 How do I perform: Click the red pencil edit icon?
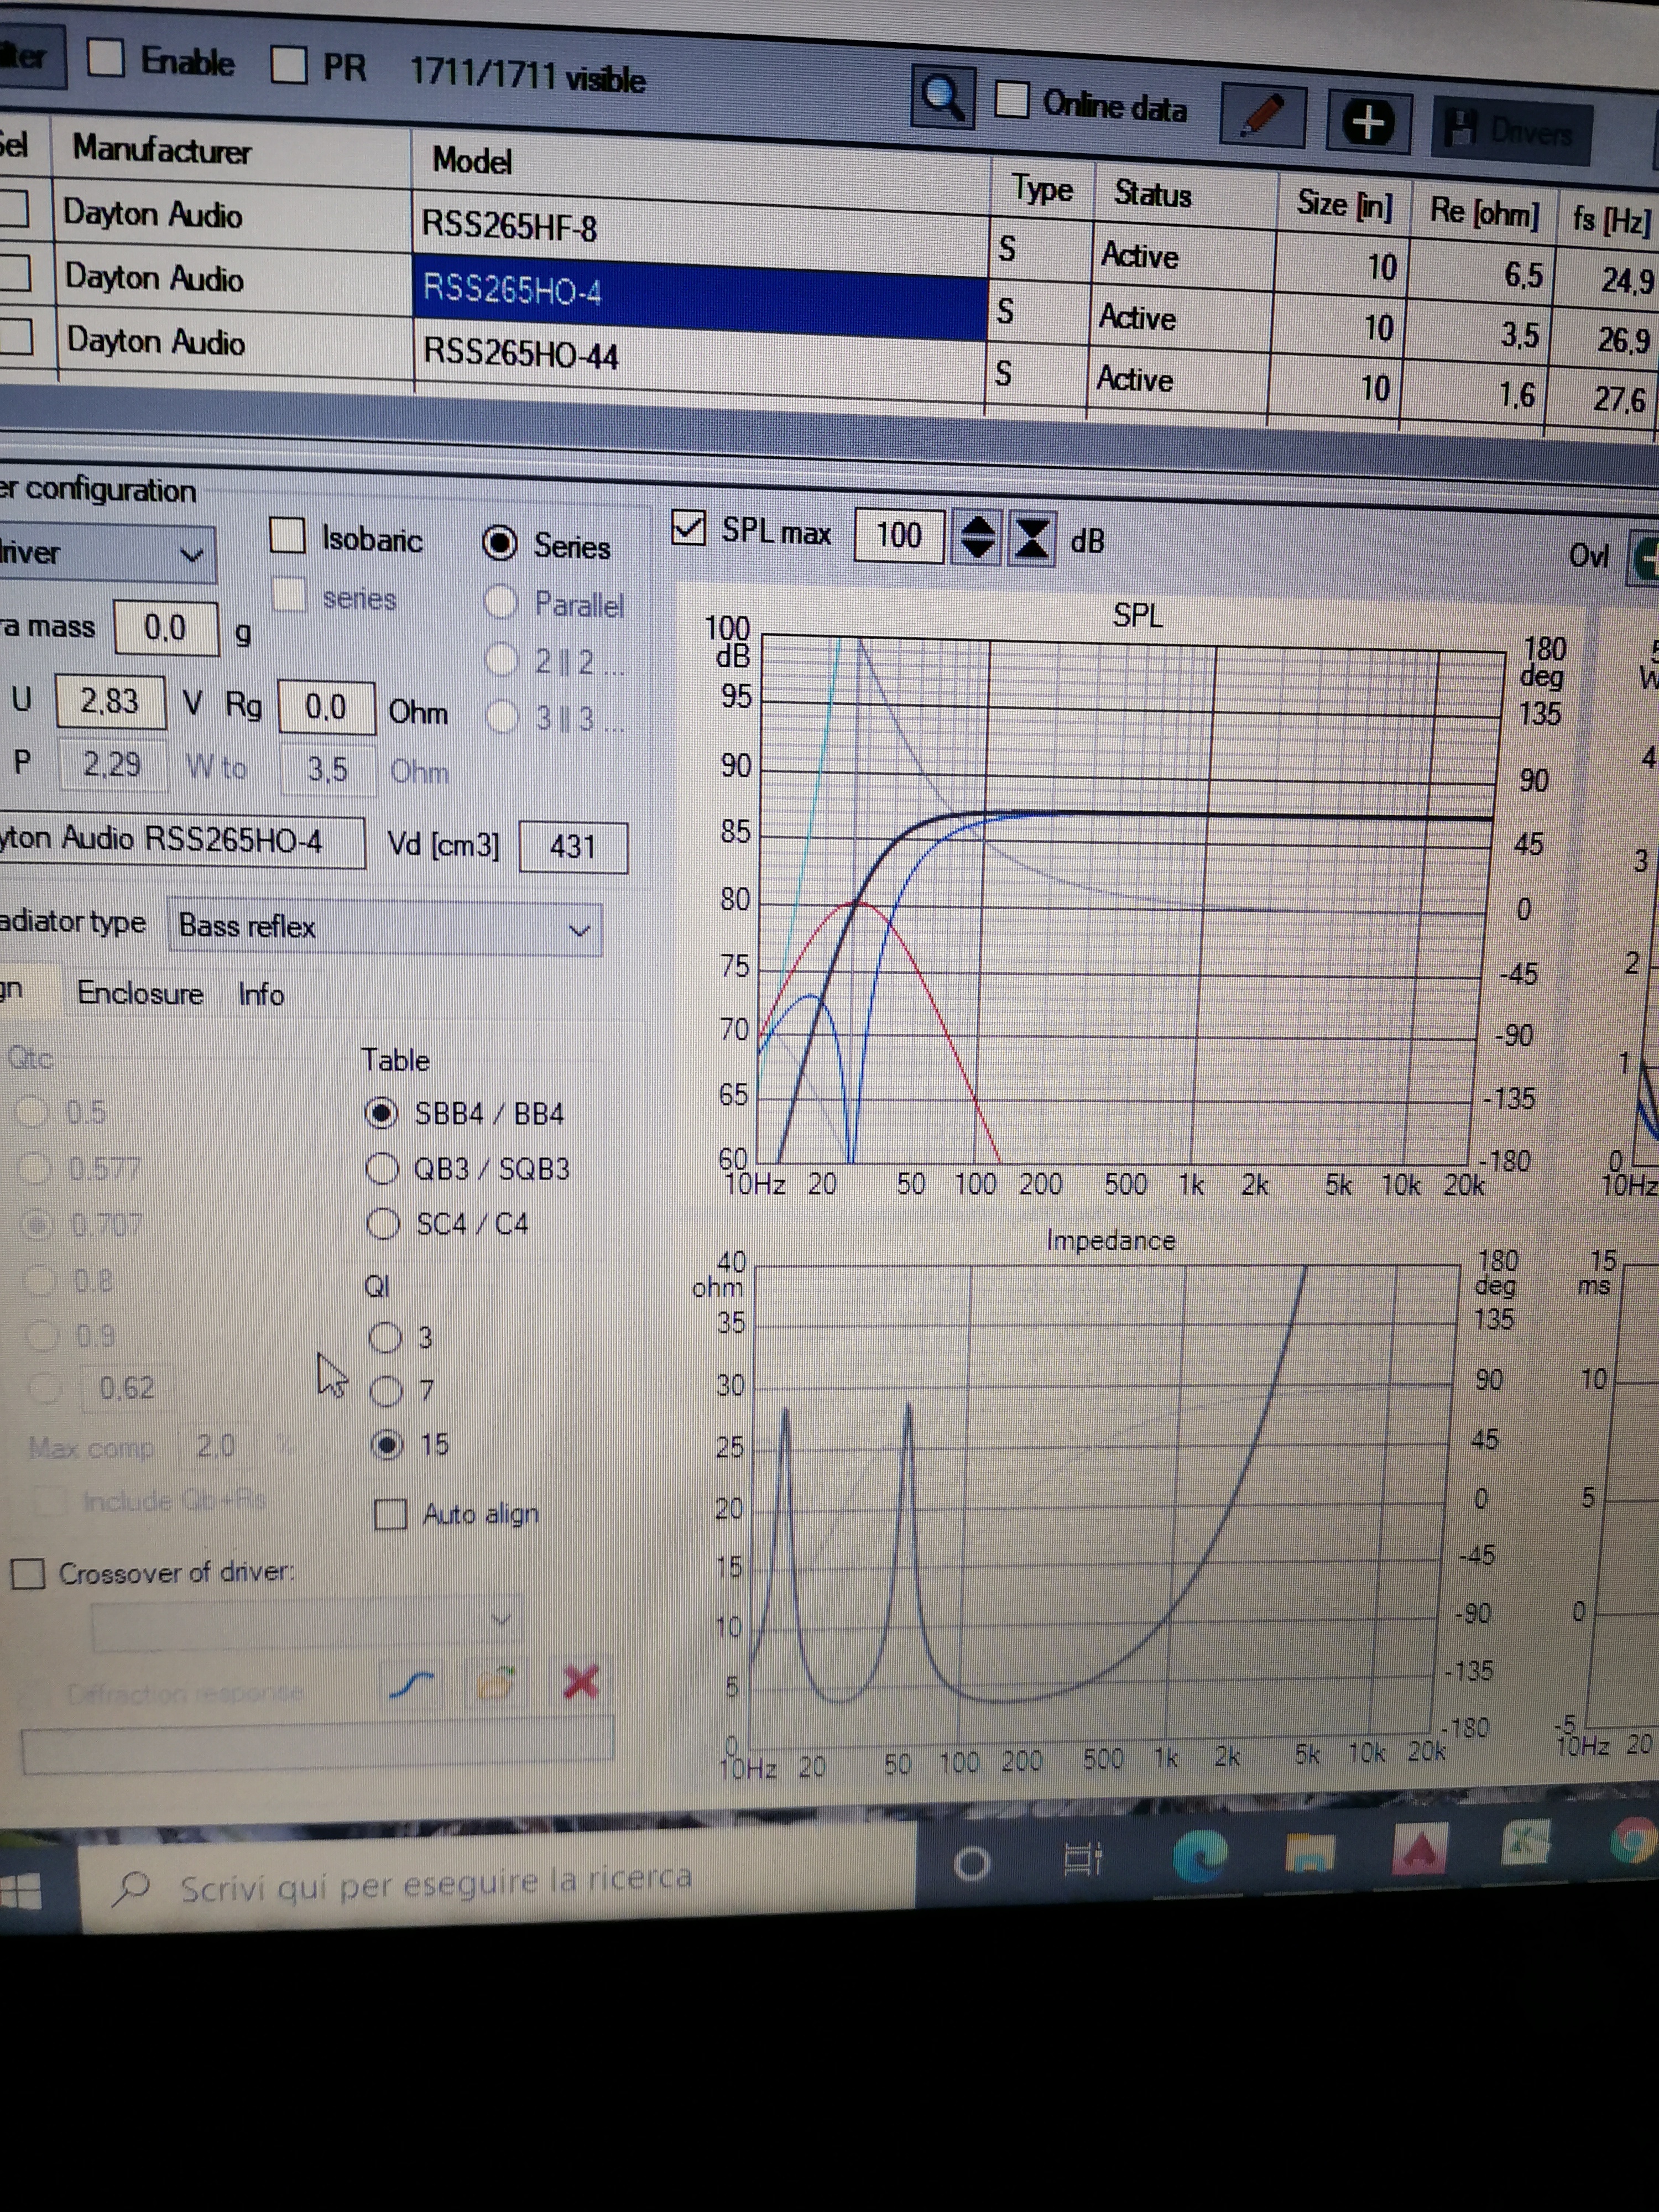click(1263, 117)
